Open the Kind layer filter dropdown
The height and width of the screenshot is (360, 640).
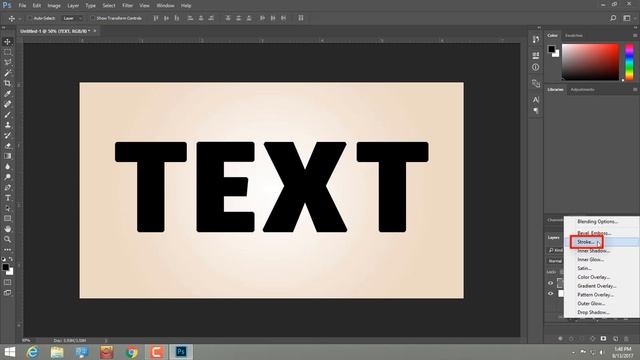point(556,250)
